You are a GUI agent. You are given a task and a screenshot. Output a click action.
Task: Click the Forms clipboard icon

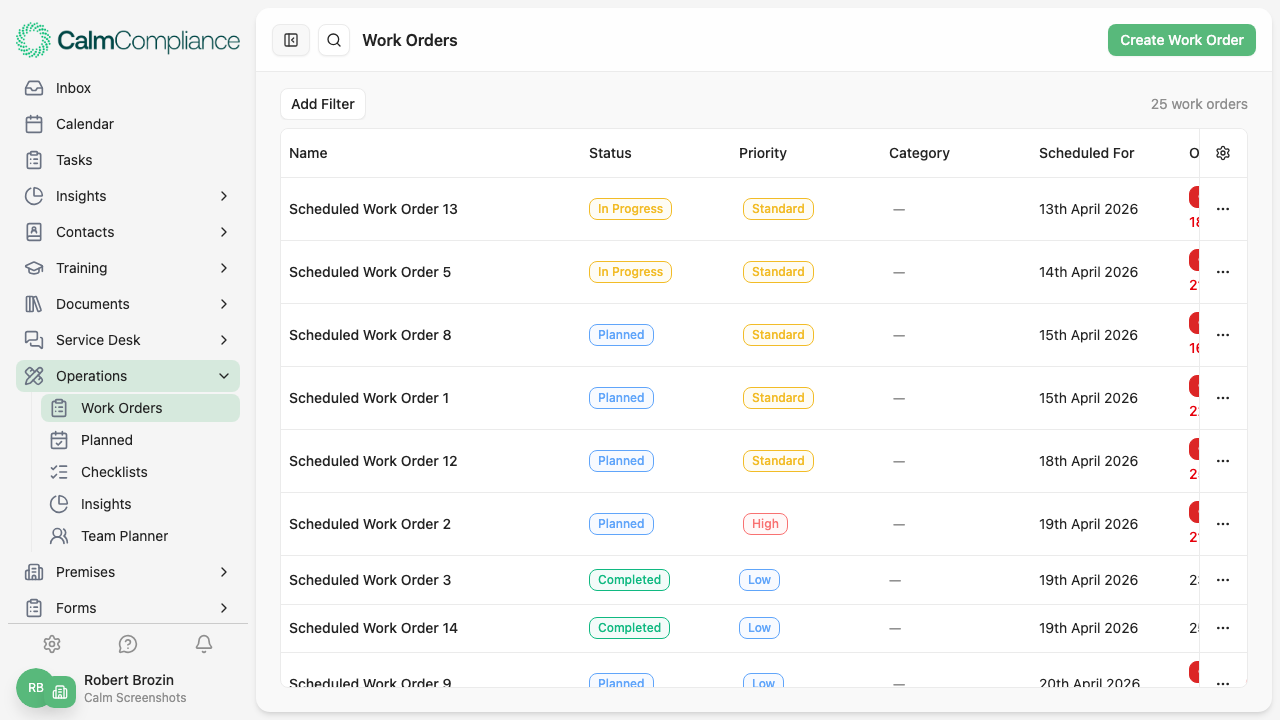pos(34,608)
